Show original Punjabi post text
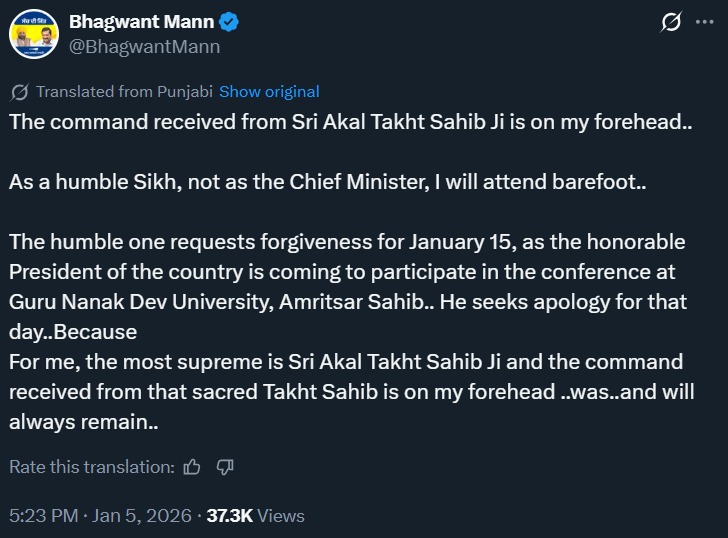Viewport: 728px width, 538px height. pyautogui.click(x=269, y=92)
